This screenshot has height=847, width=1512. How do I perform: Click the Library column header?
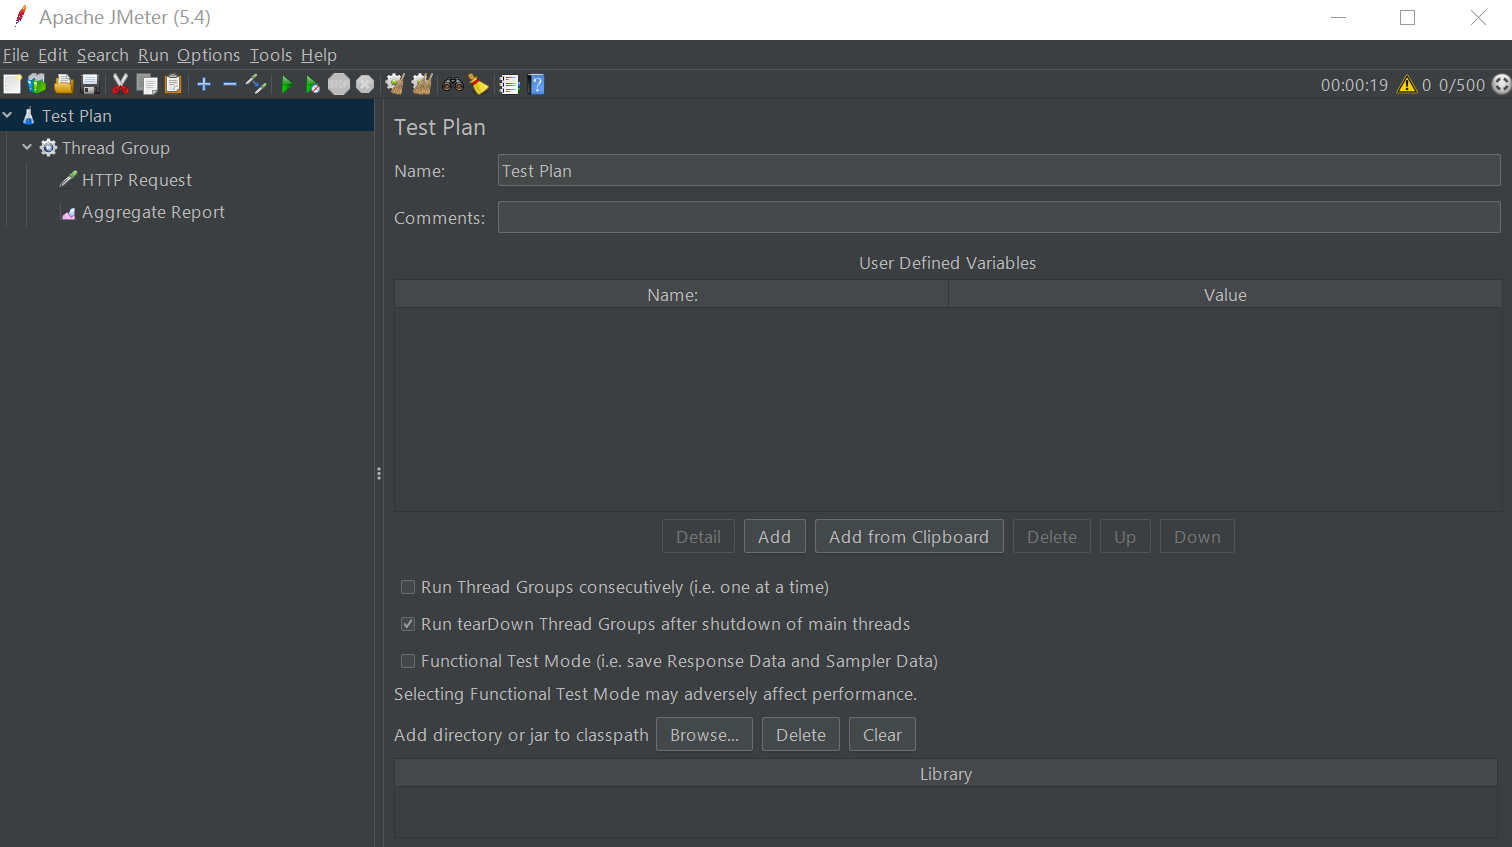[946, 773]
